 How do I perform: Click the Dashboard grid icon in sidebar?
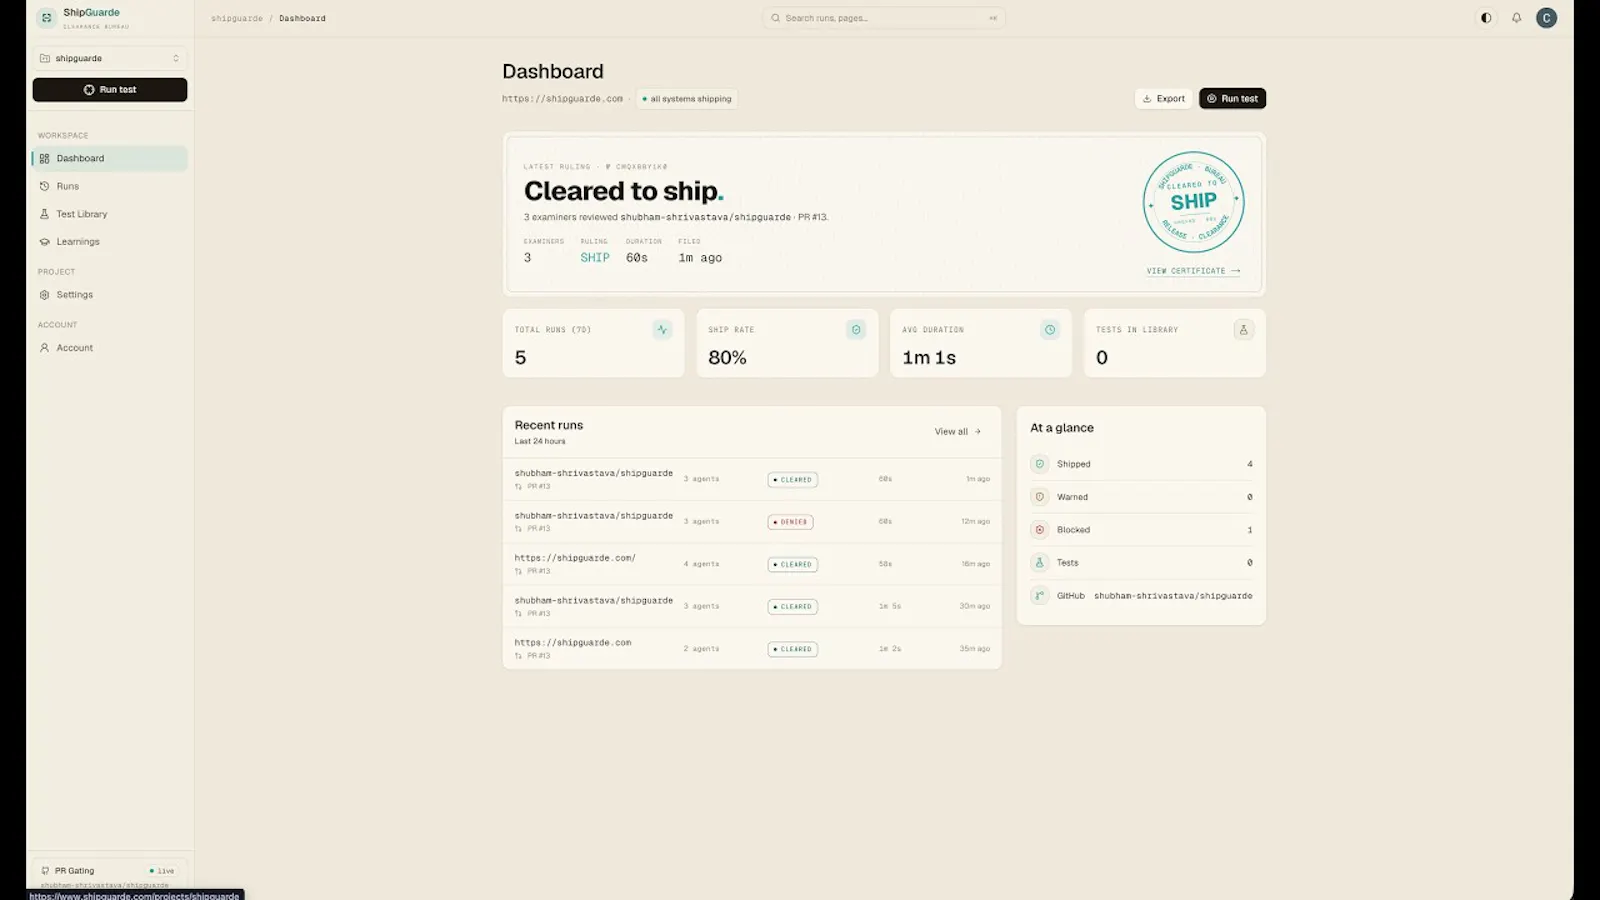44,158
